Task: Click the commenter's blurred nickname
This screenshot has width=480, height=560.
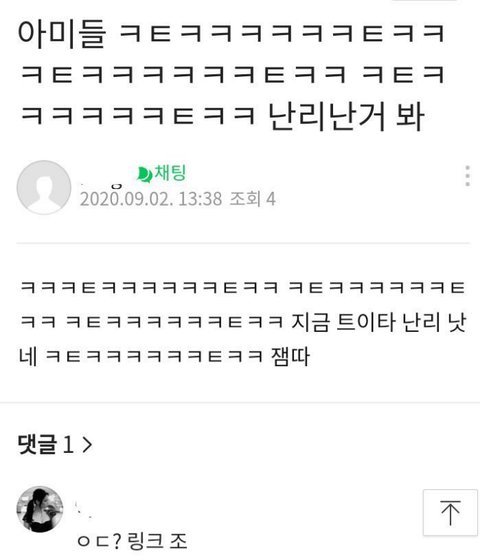Action: (83, 509)
